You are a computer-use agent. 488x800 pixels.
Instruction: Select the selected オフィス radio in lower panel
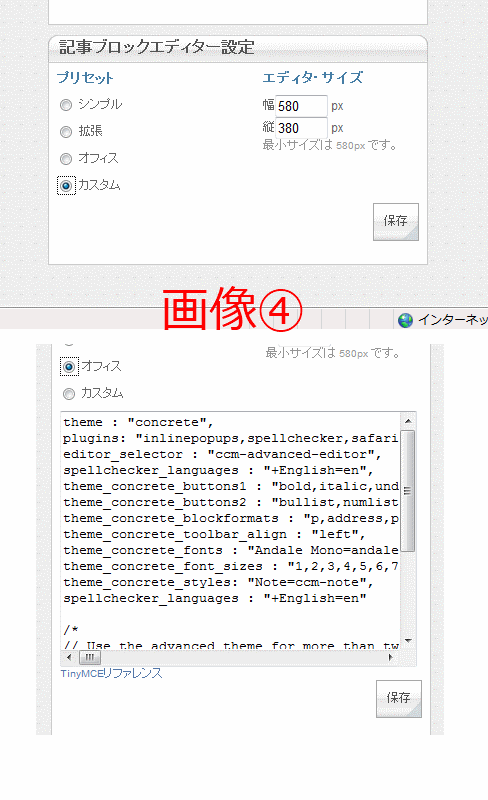pyautogui.click(x=69, y=367)
